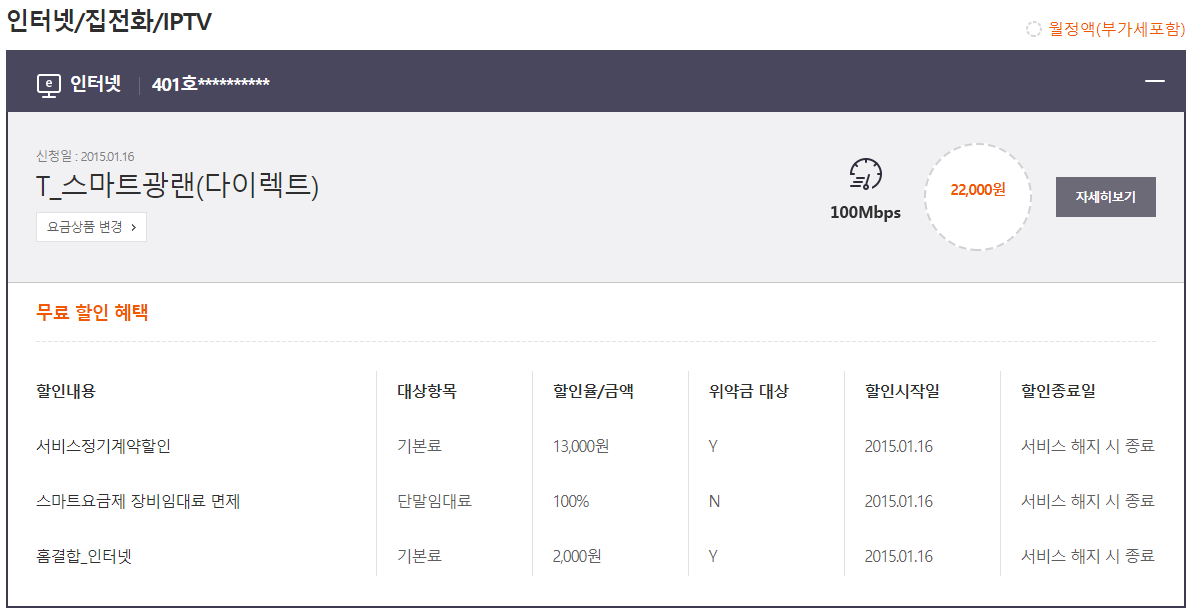Select the 무료 할인 혜택 heading

point(92,312)
